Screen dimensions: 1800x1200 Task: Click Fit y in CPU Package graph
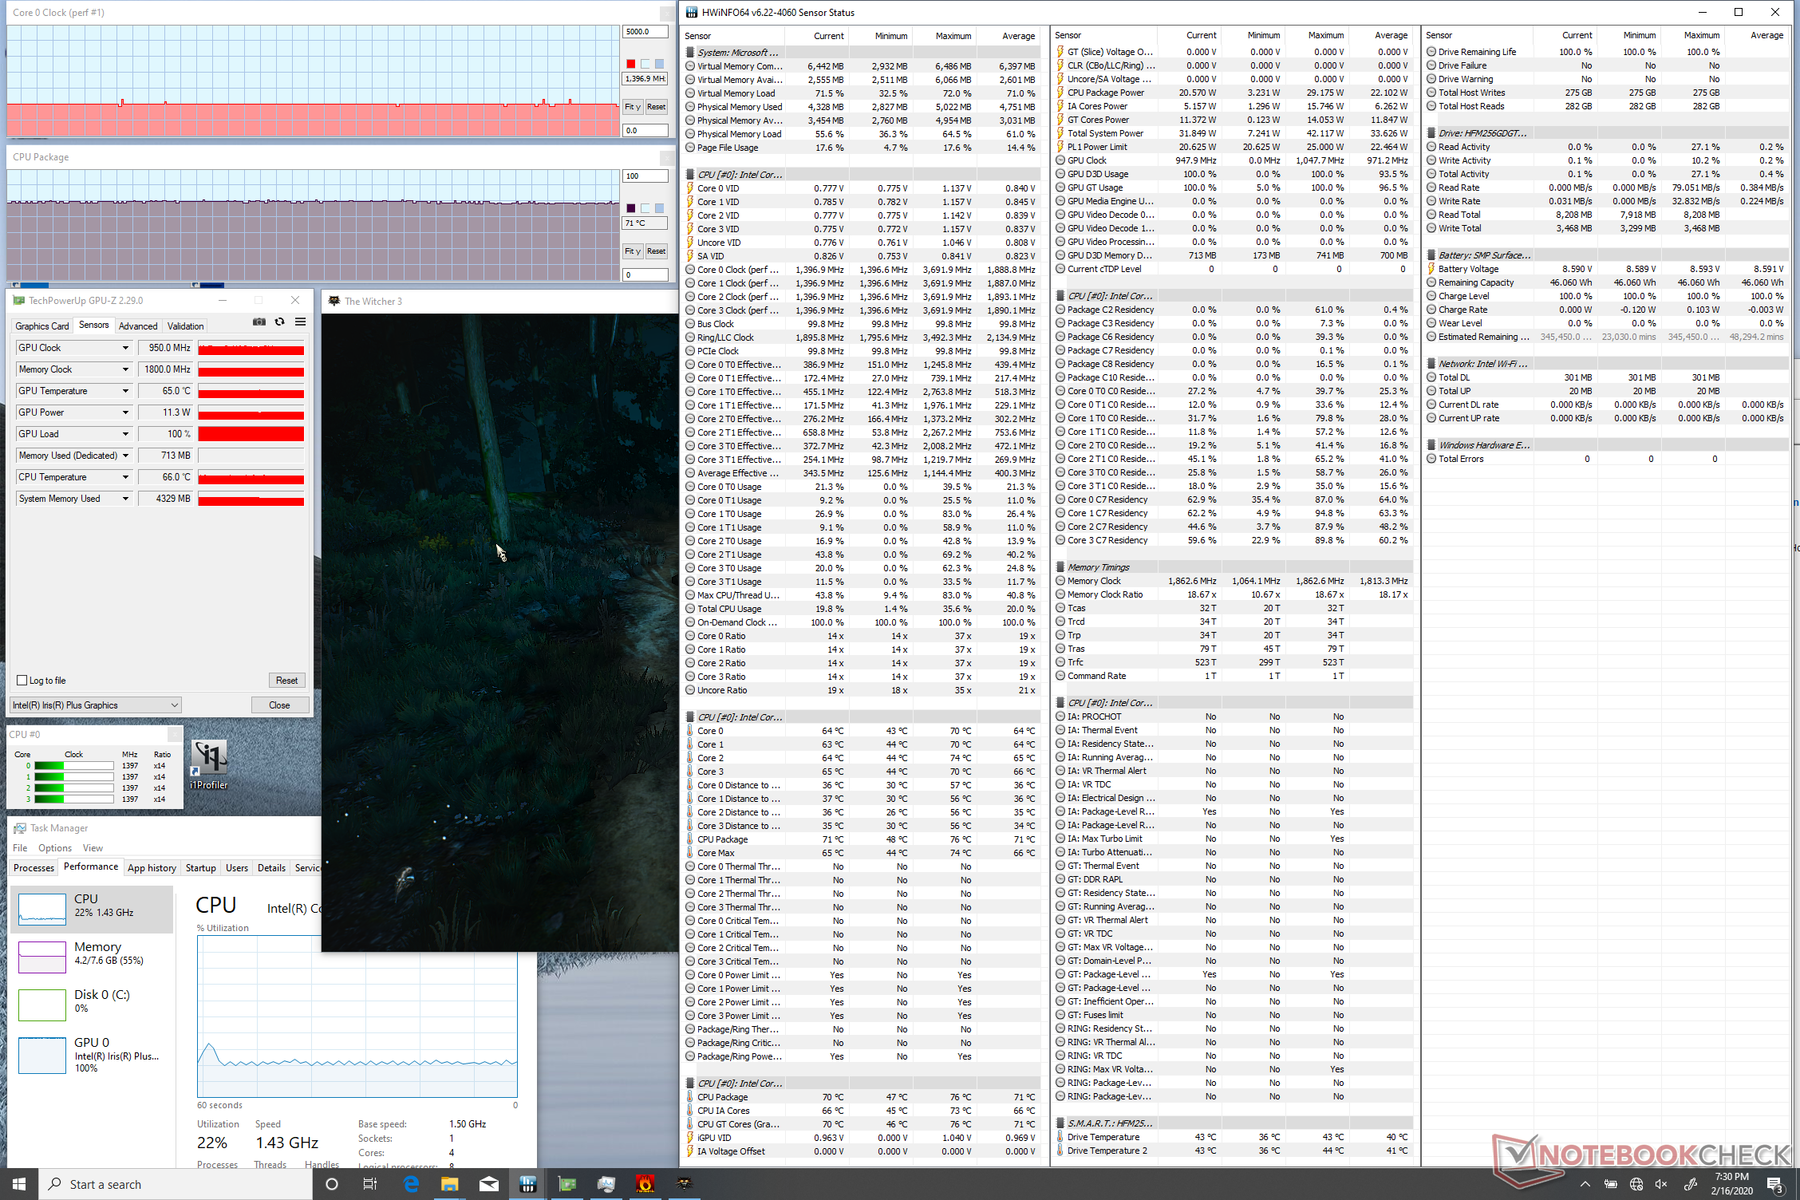coord(632,251)
